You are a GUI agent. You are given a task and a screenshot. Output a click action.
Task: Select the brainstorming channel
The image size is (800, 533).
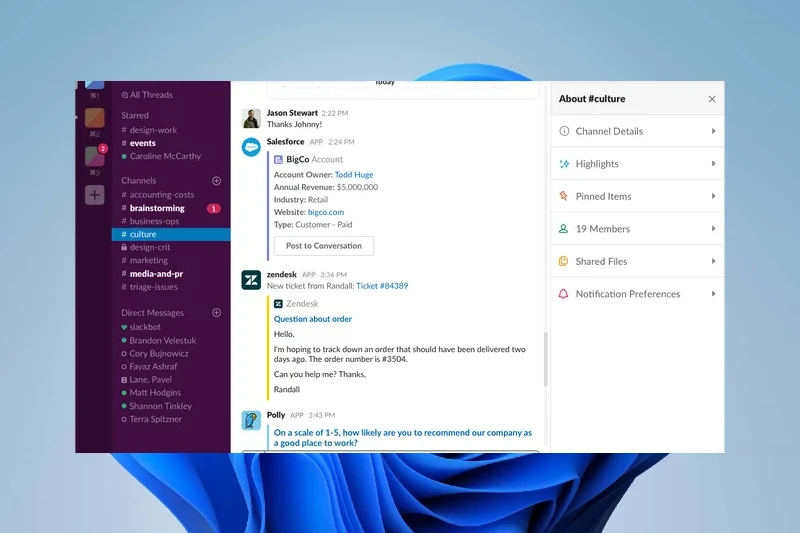coord(153,208)
